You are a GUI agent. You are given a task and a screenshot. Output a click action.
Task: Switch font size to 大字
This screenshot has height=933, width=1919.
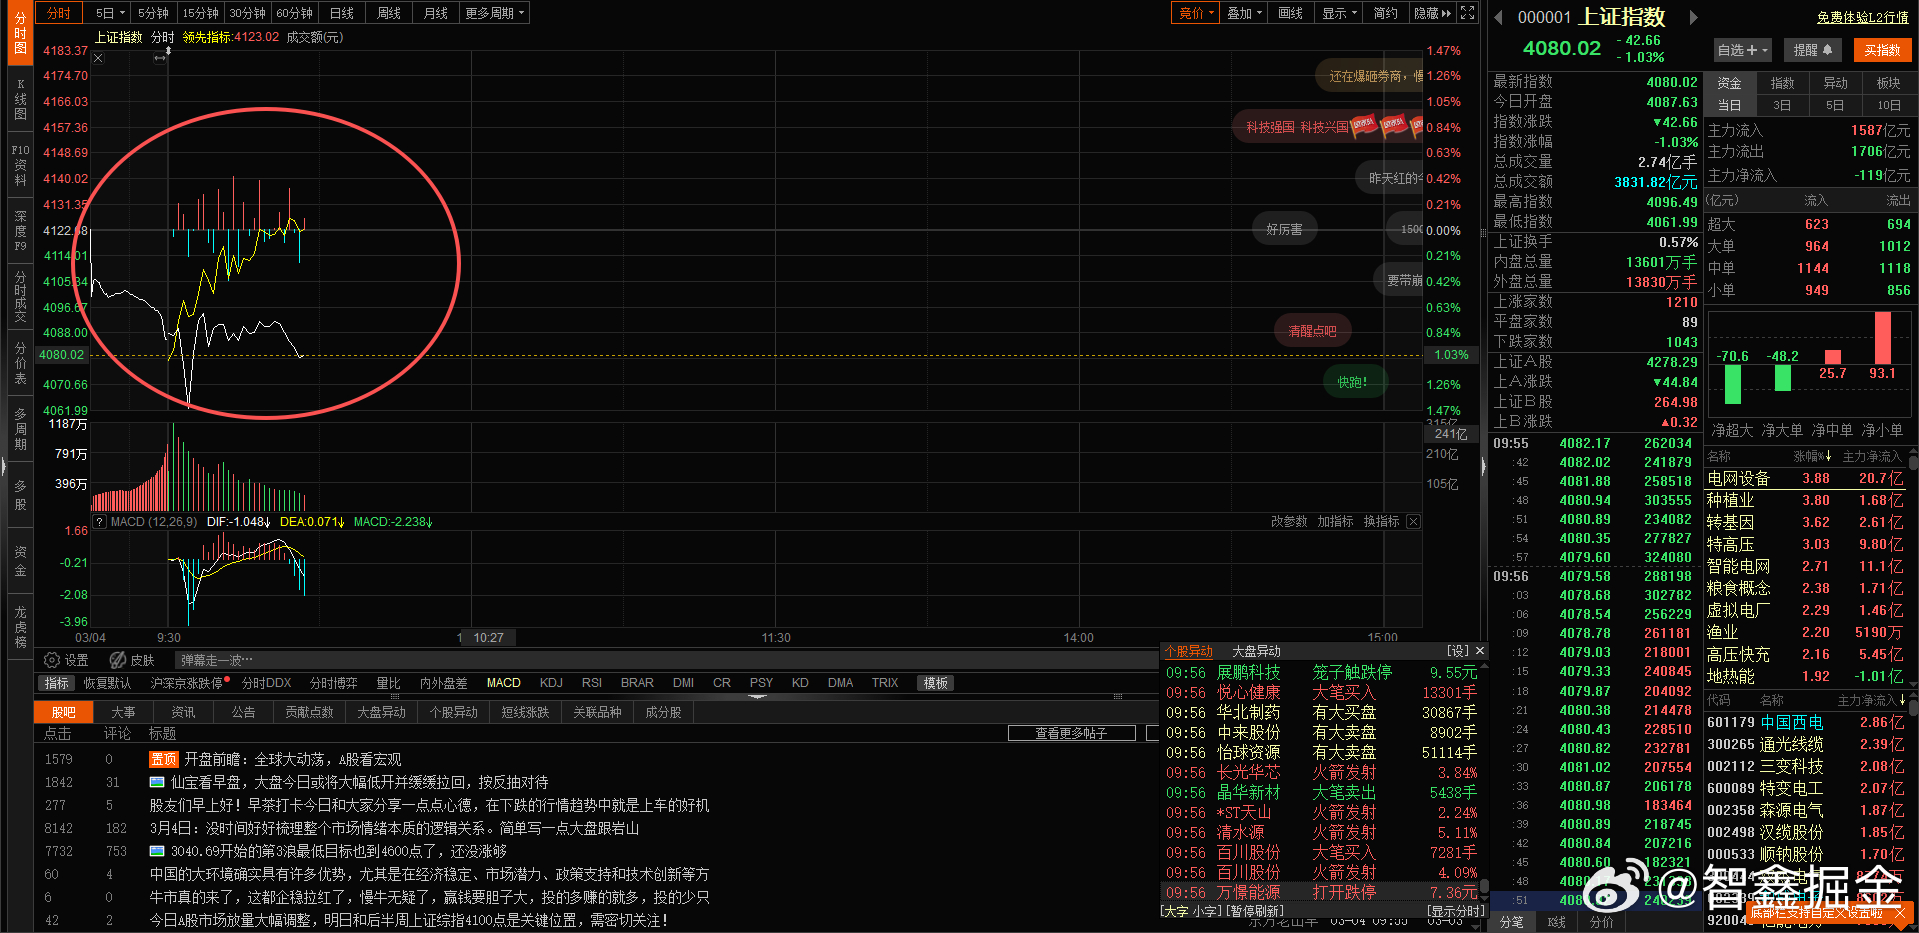point(1176,911)
